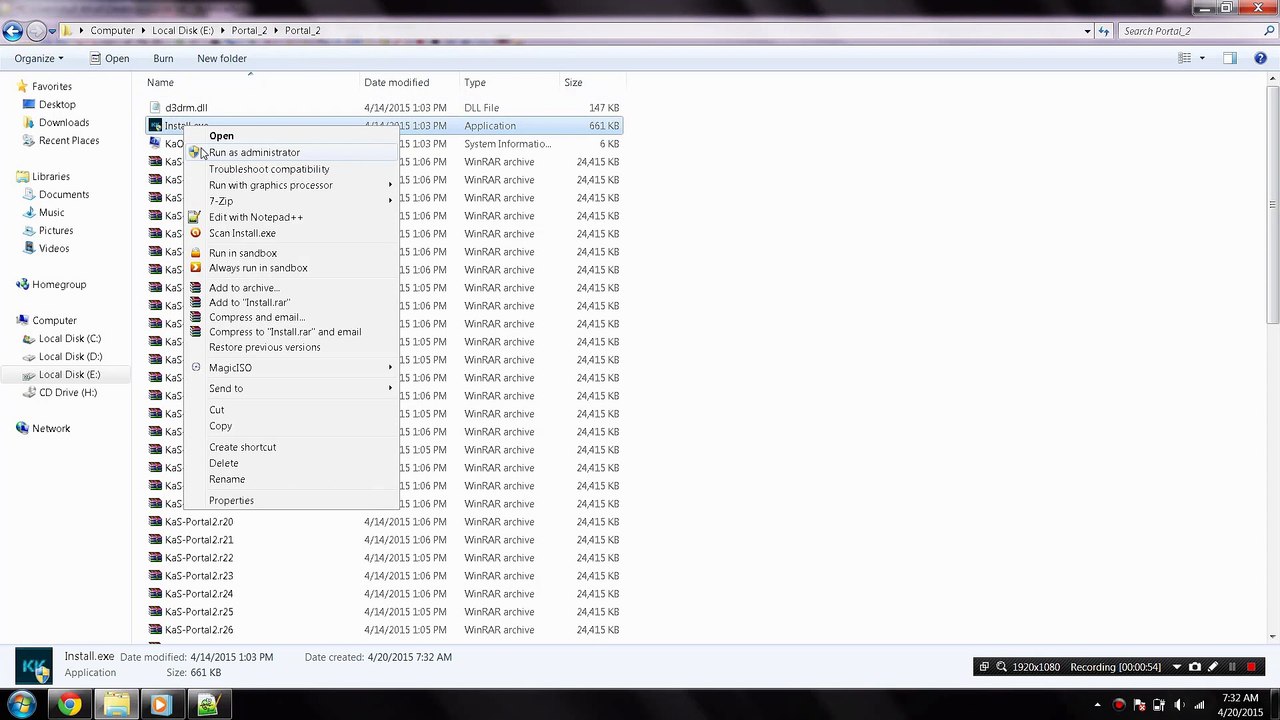Open recent locations dropdown beside forward arrow

point(52,31)
